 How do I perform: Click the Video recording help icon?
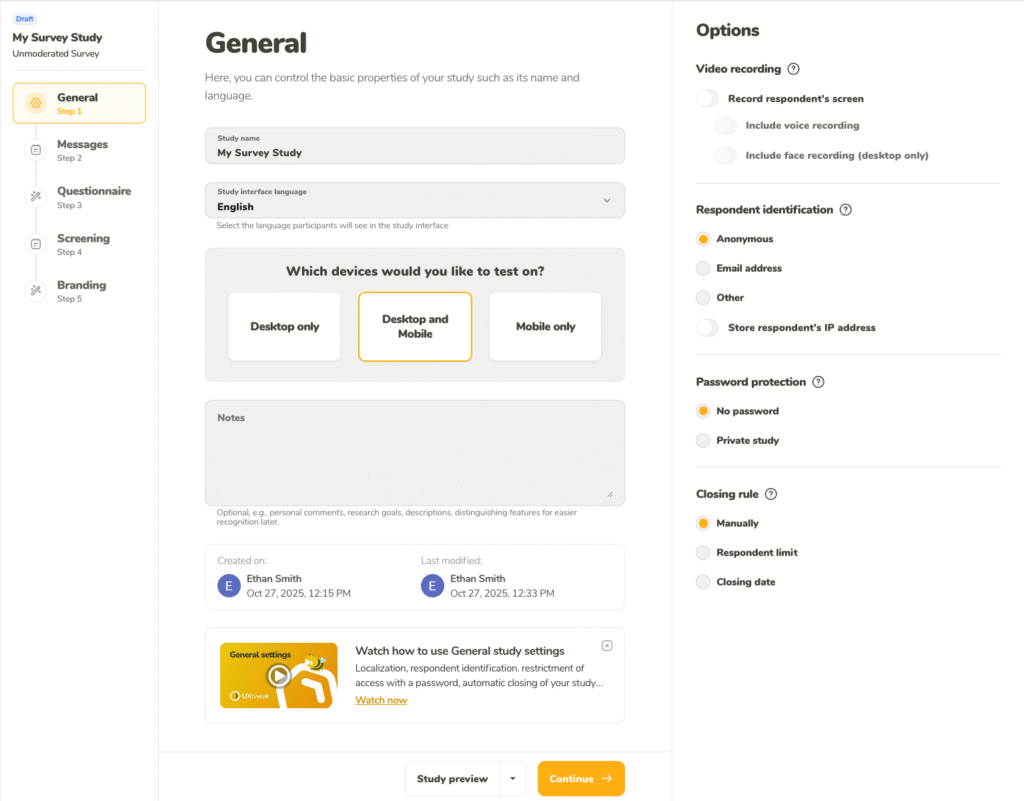click(x=794, y=69)
